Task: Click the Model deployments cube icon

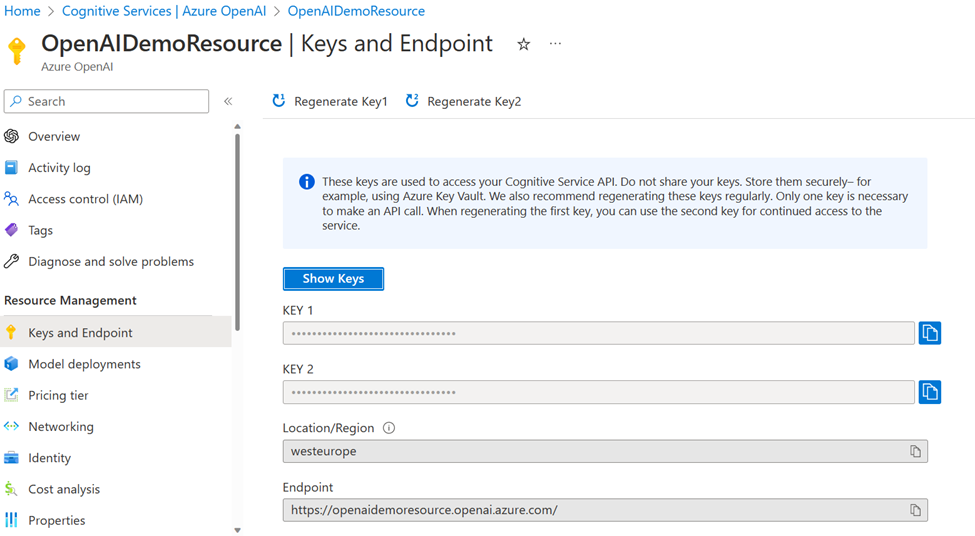Action: click(x=11, y=363)
